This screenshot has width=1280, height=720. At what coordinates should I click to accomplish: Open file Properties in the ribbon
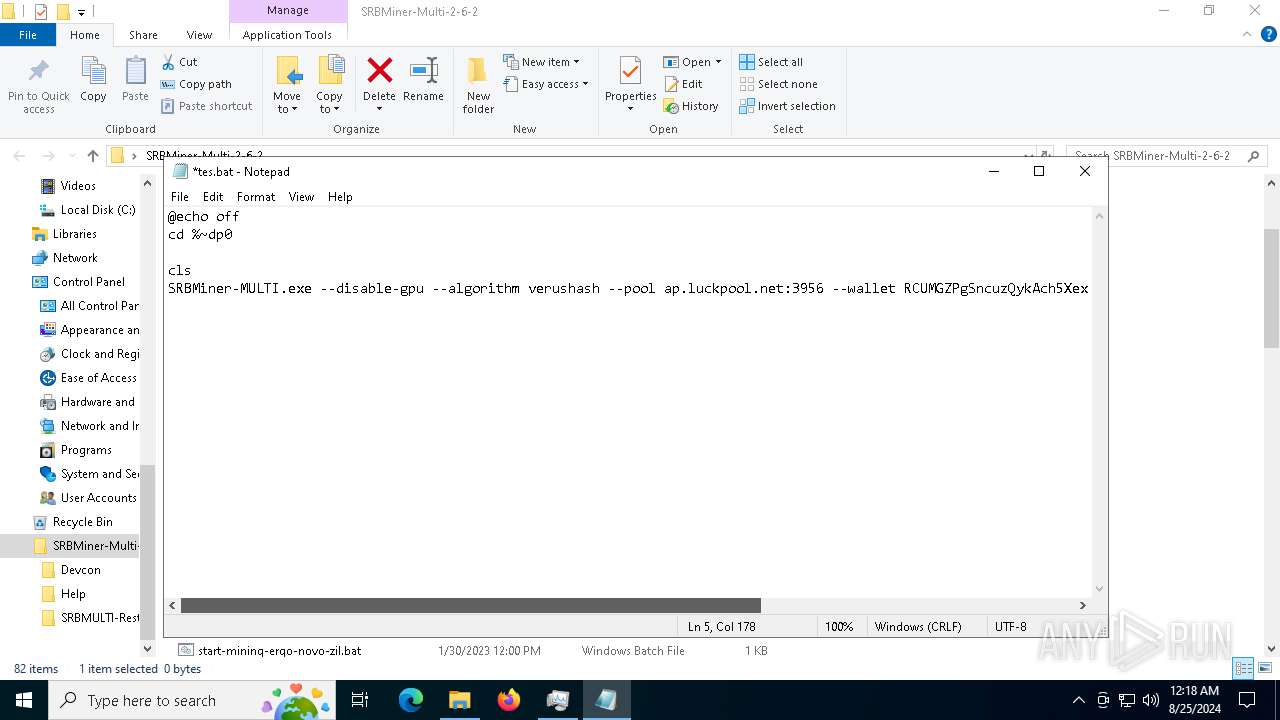coord(630,84)
